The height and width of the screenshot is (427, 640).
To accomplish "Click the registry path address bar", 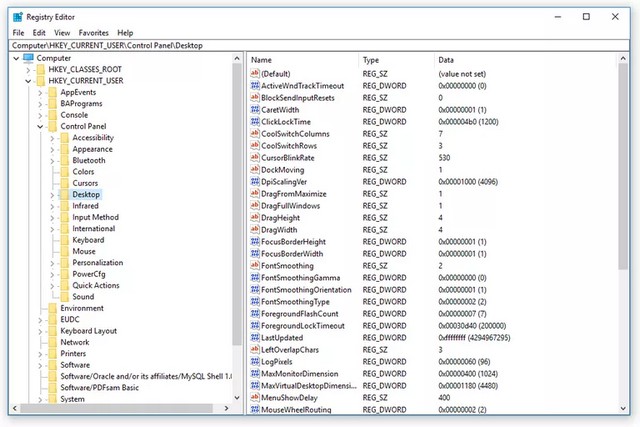I will (319, 45).
